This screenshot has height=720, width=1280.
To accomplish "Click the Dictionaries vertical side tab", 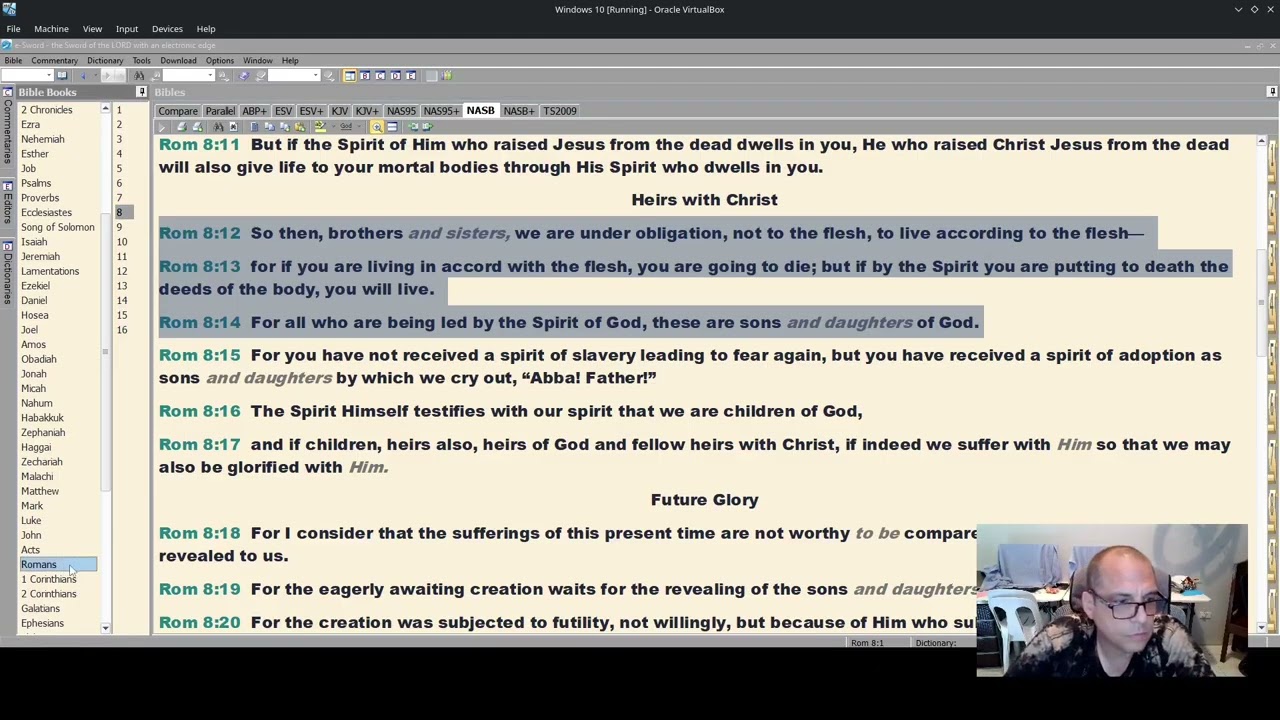I will click(7, 275).
